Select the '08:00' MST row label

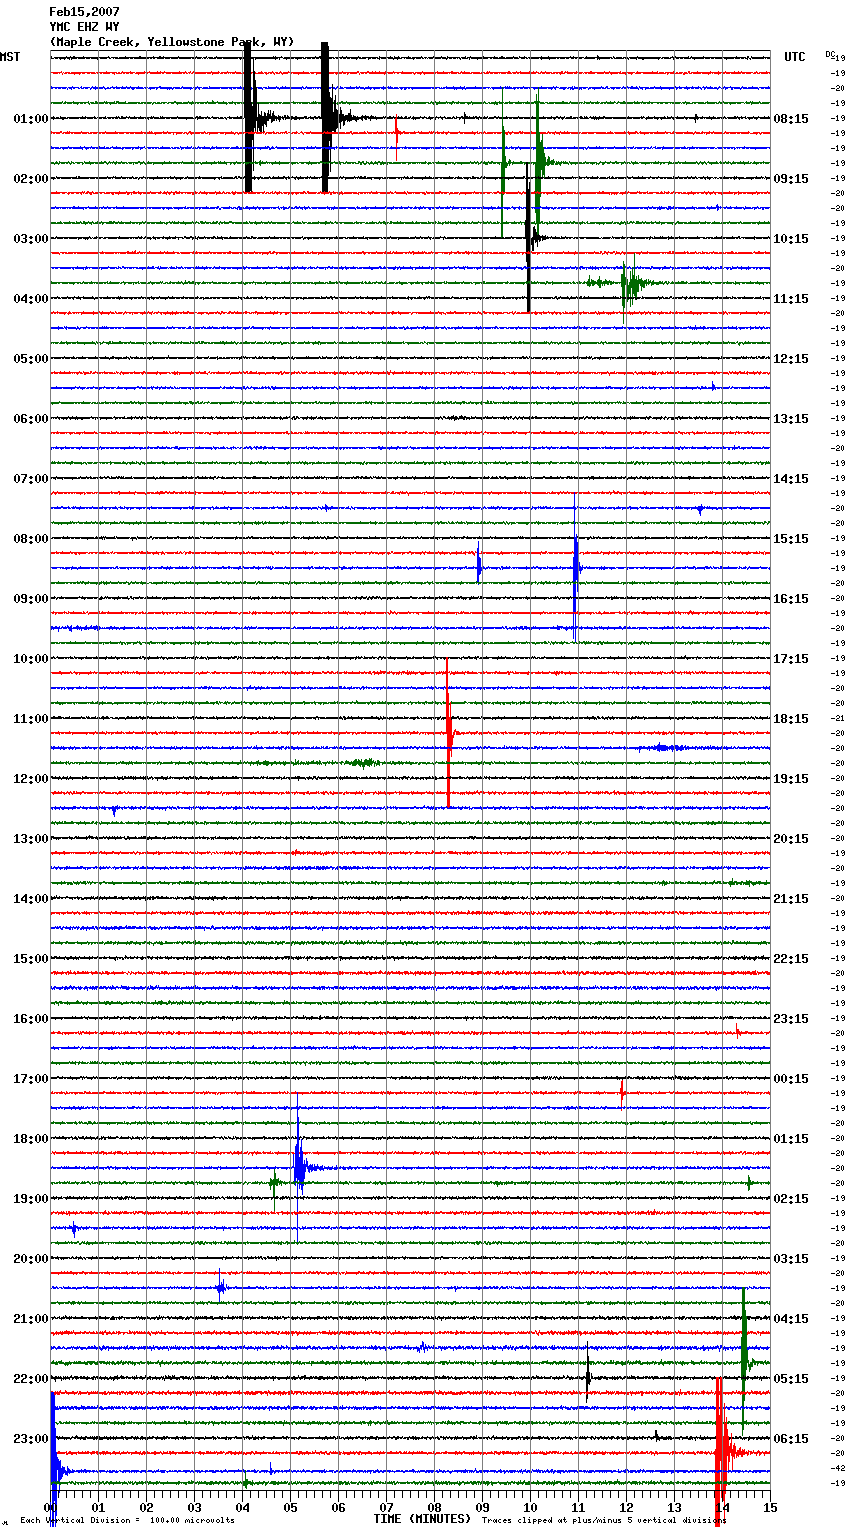coord(31,539)
